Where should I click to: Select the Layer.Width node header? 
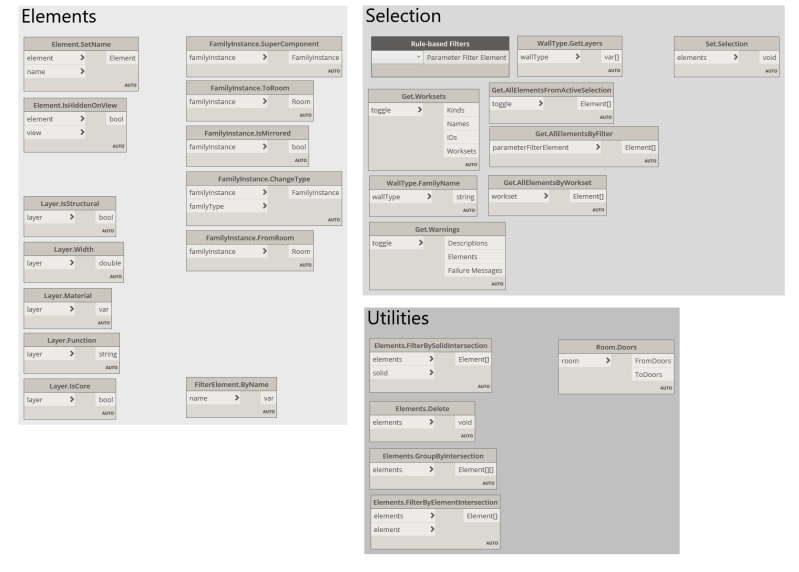pyautogui.click(x=73, y=250)
